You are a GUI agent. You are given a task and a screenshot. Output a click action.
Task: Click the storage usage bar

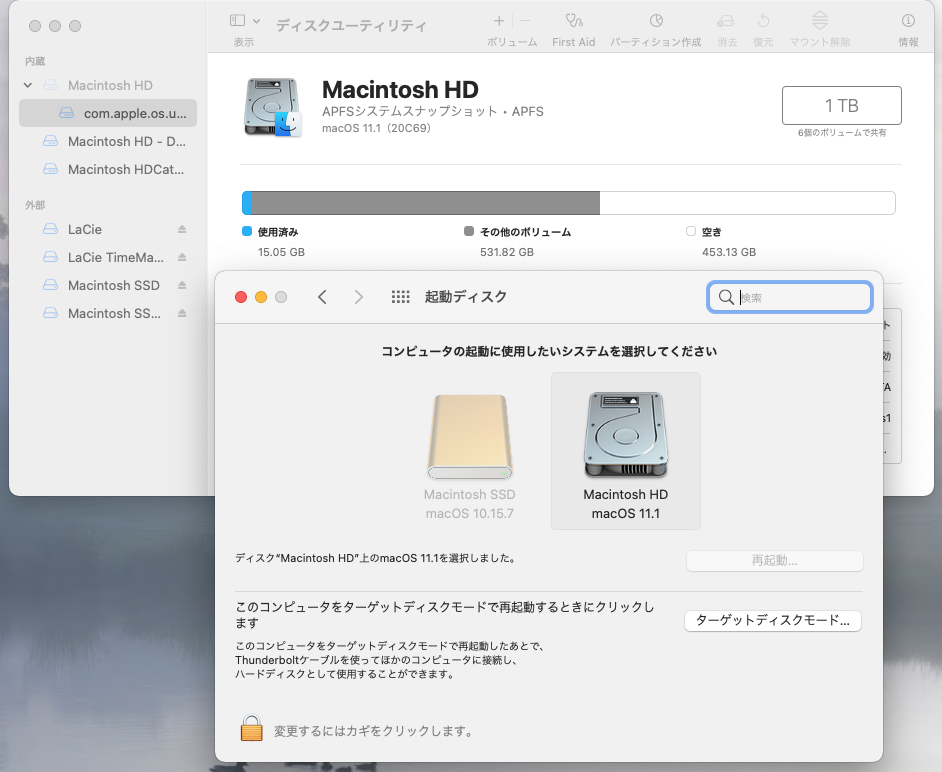coord(568,204)
